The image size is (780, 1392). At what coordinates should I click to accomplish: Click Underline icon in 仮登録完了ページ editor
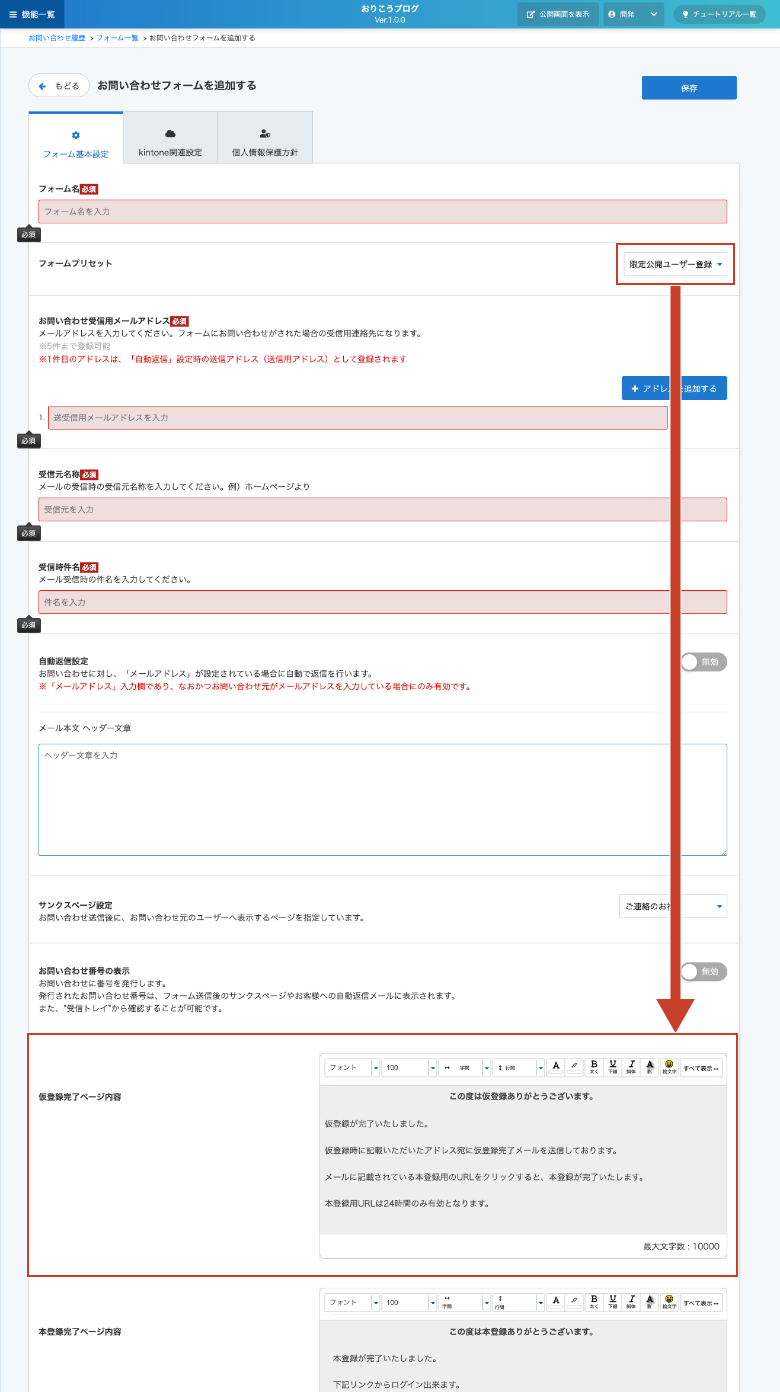coord(612,1067)
